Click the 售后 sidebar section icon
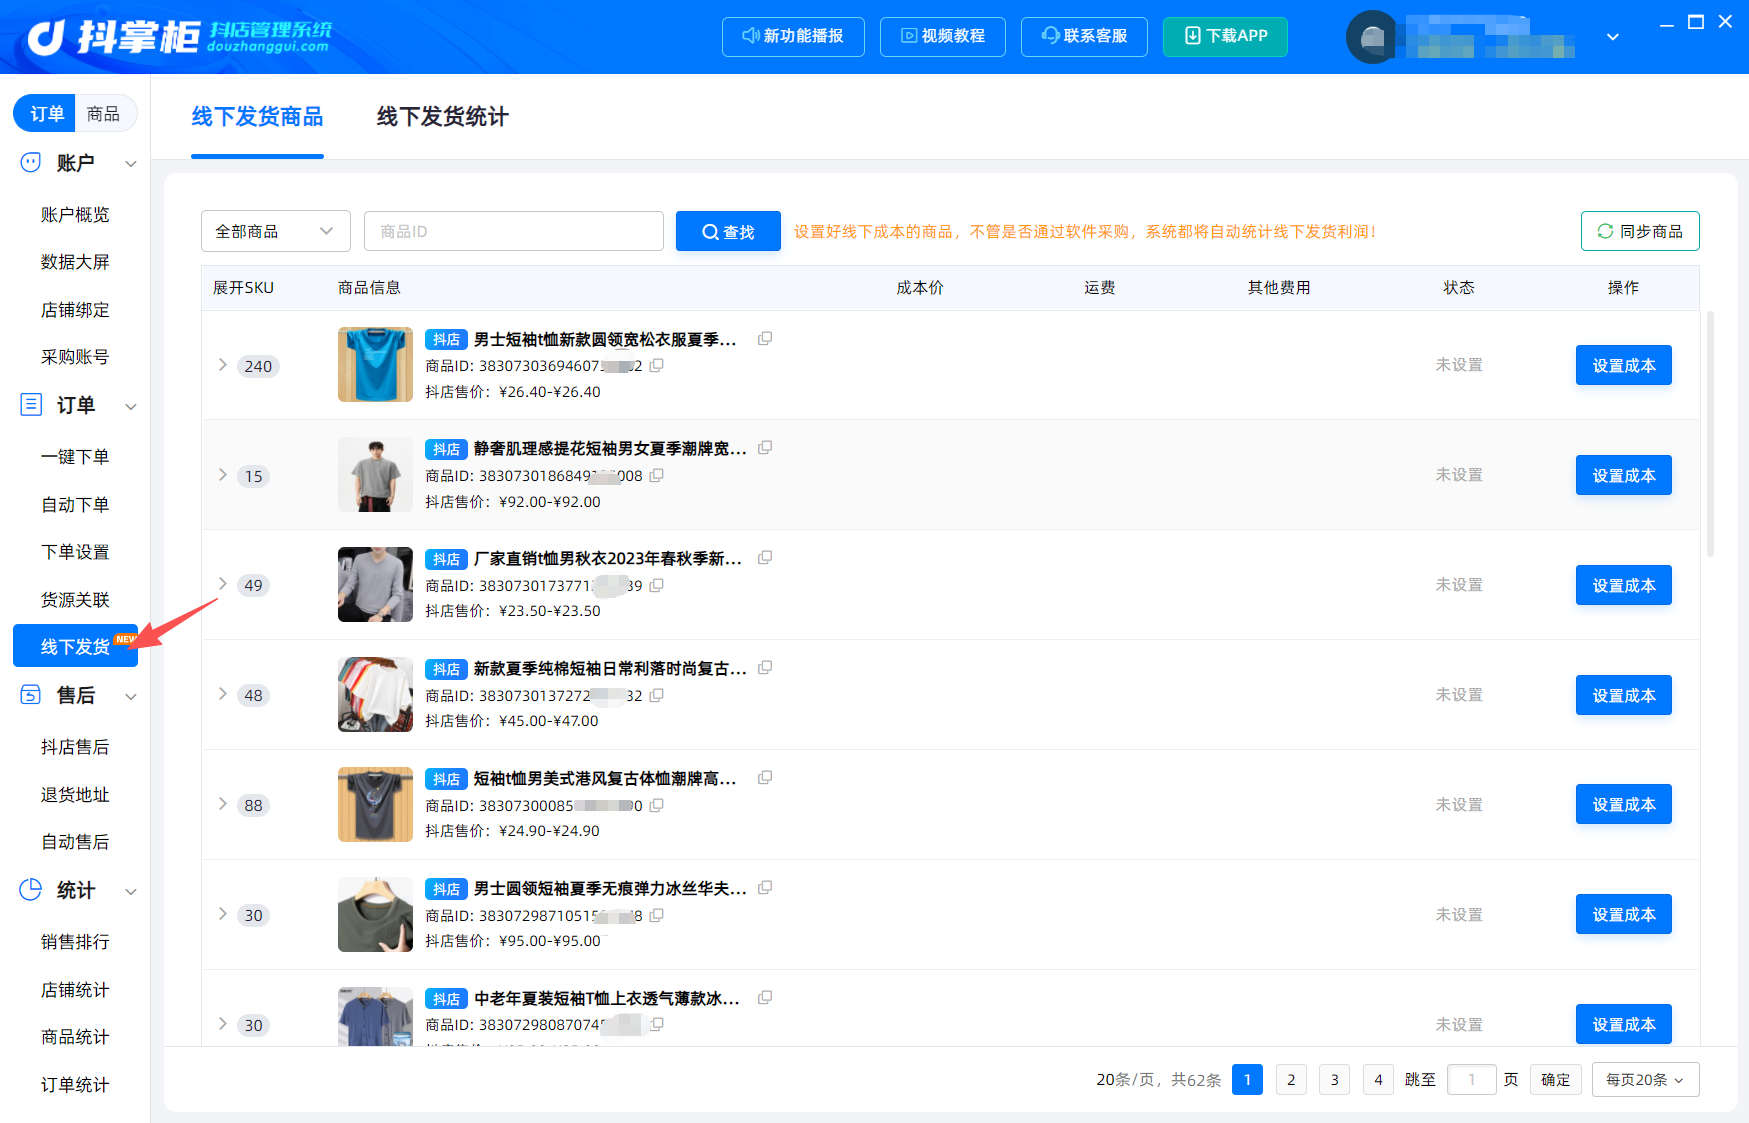 coord(31,695)
